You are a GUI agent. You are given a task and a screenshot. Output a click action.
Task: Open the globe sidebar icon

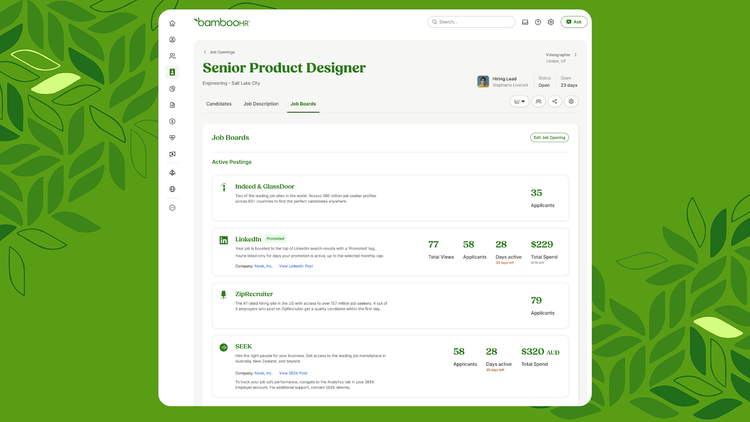click(x=172, y=189)
